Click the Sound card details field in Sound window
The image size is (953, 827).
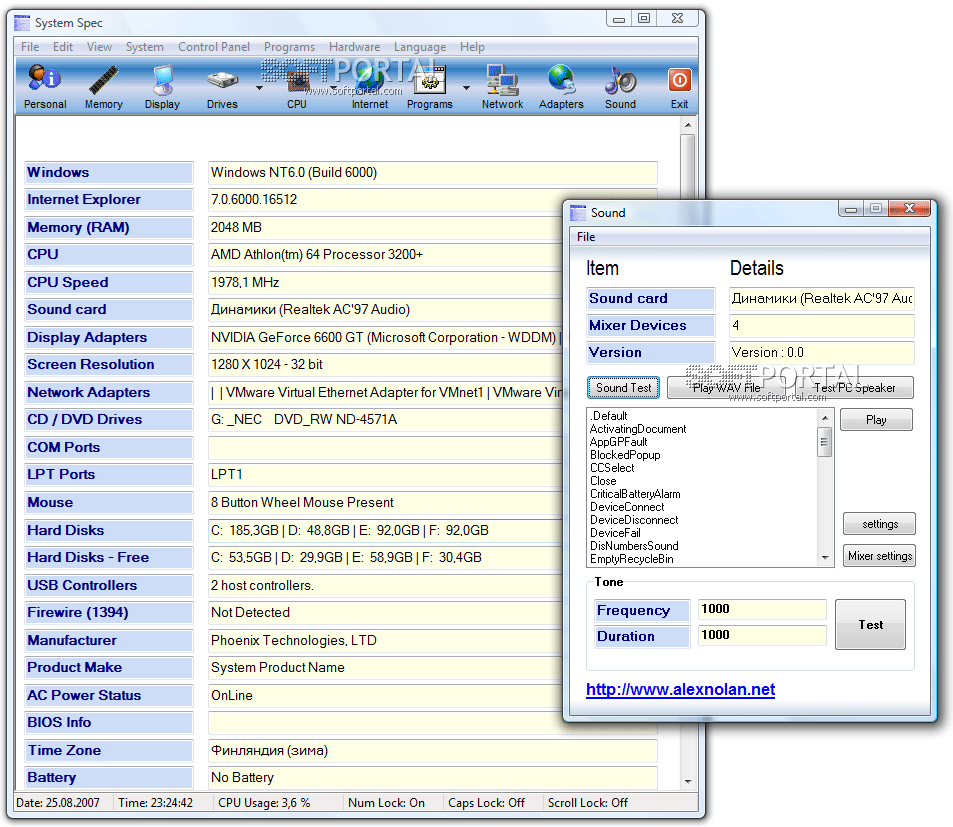pos(822,298)
